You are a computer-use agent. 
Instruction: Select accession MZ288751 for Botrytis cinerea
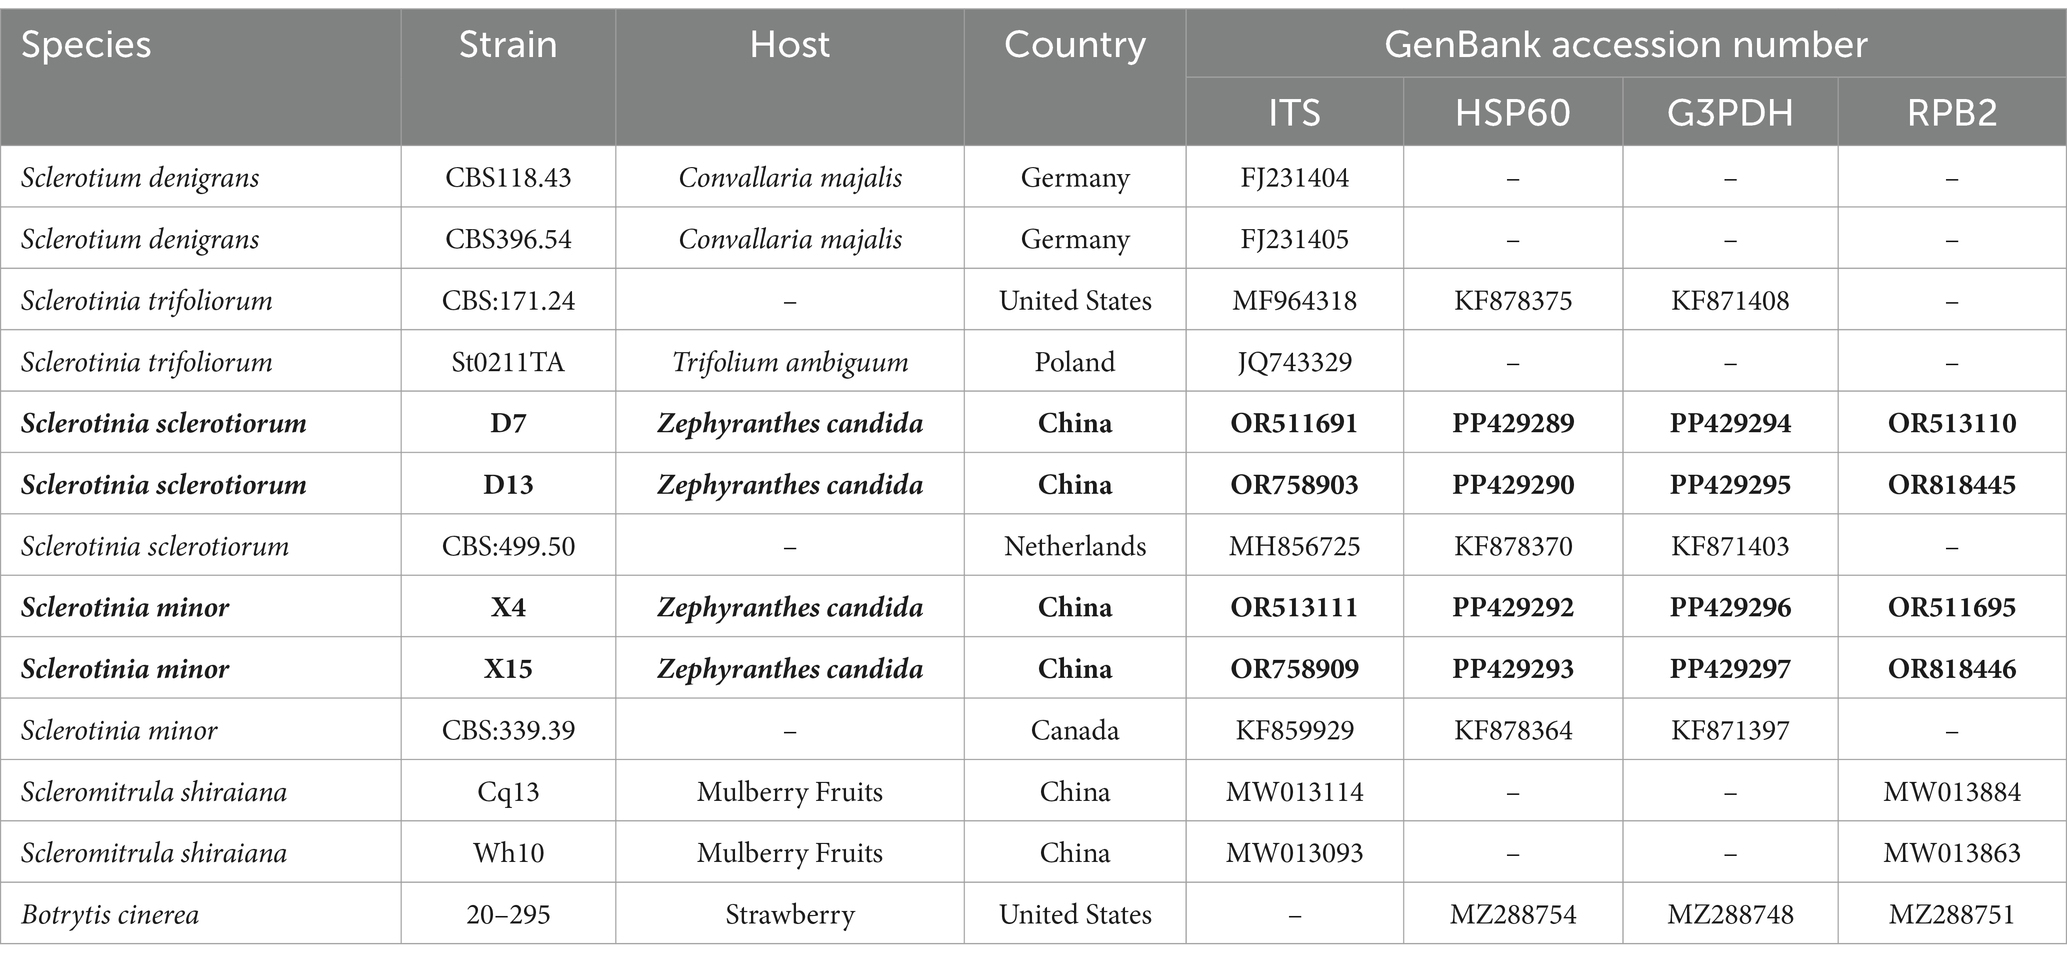1952,914
